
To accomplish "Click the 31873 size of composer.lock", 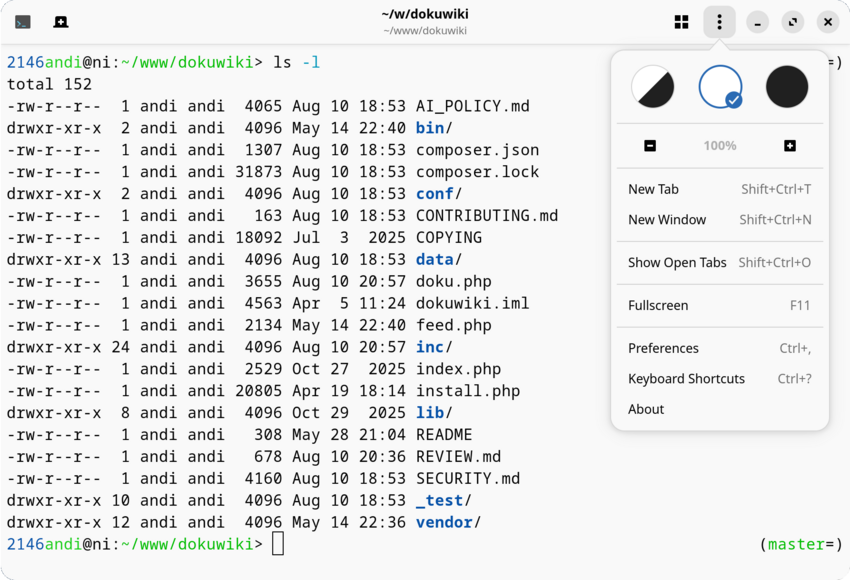I will pos(259,172).
